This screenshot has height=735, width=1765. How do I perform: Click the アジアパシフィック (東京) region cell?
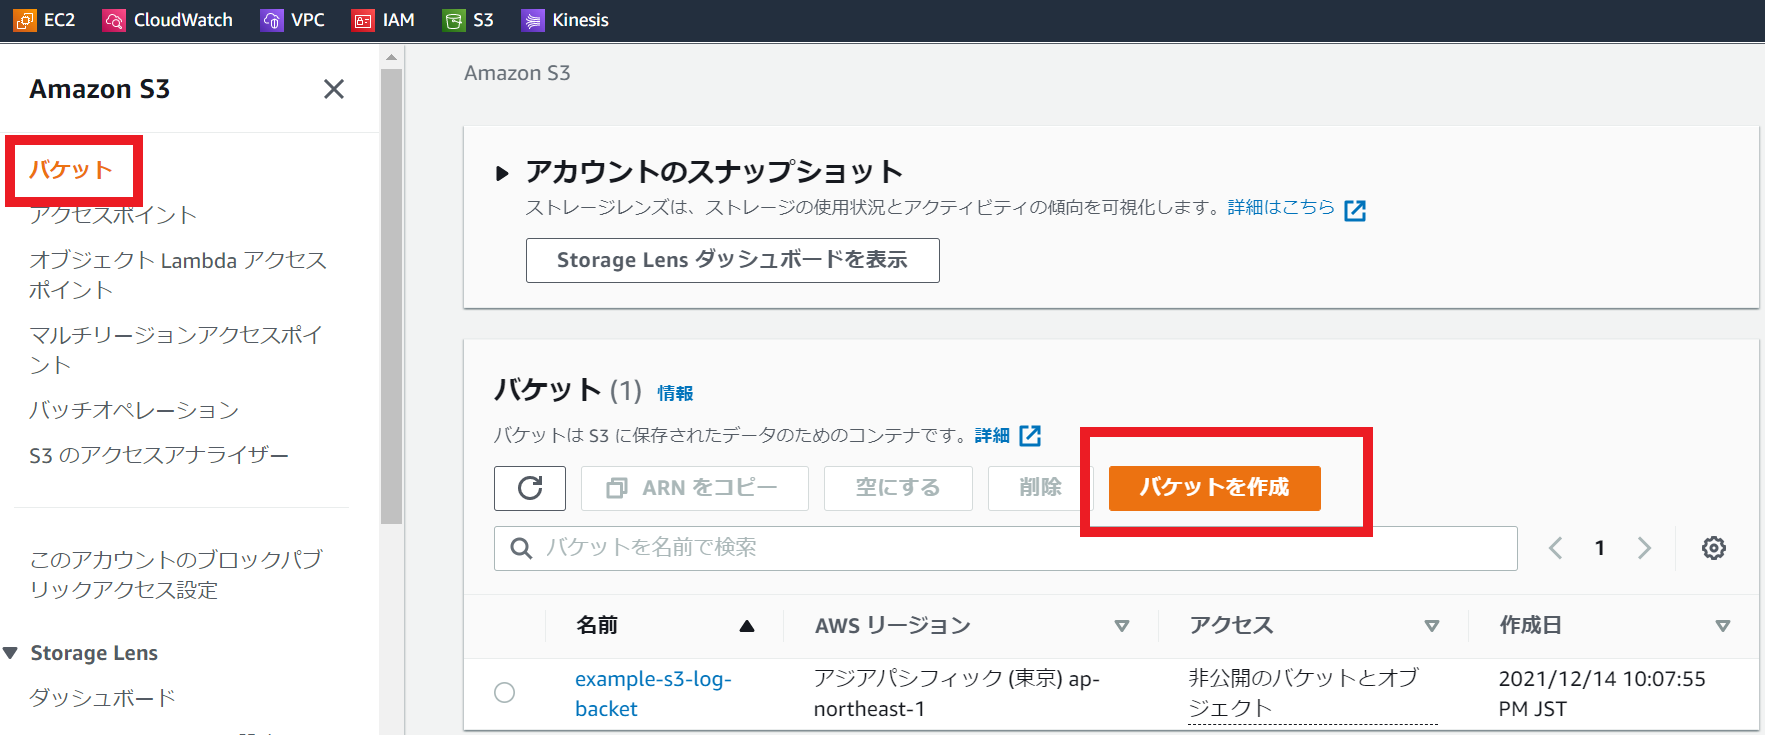(956, 694)
